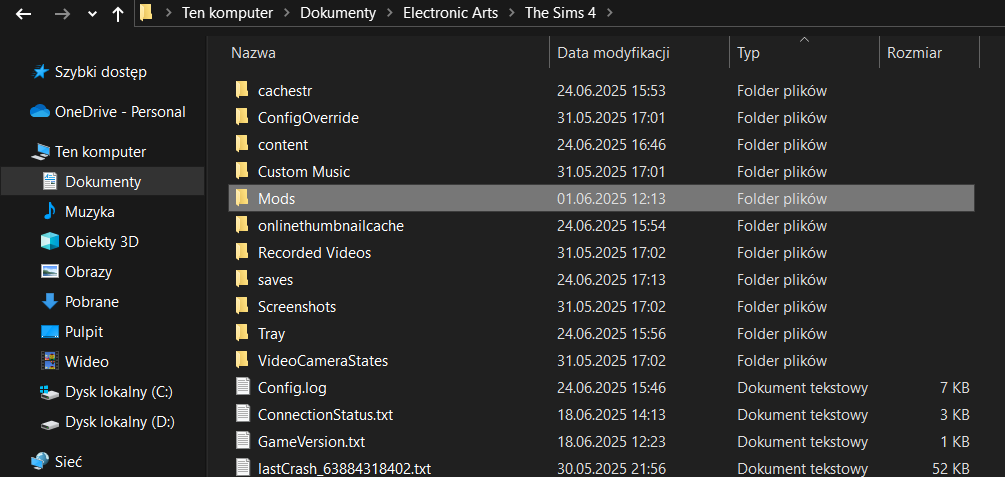The width and height of the screenshot is (1005, 477).
Task: Expand chevron after Ten komputer breadcrumb
Action: pyautogui.click(x=286, y=13)
